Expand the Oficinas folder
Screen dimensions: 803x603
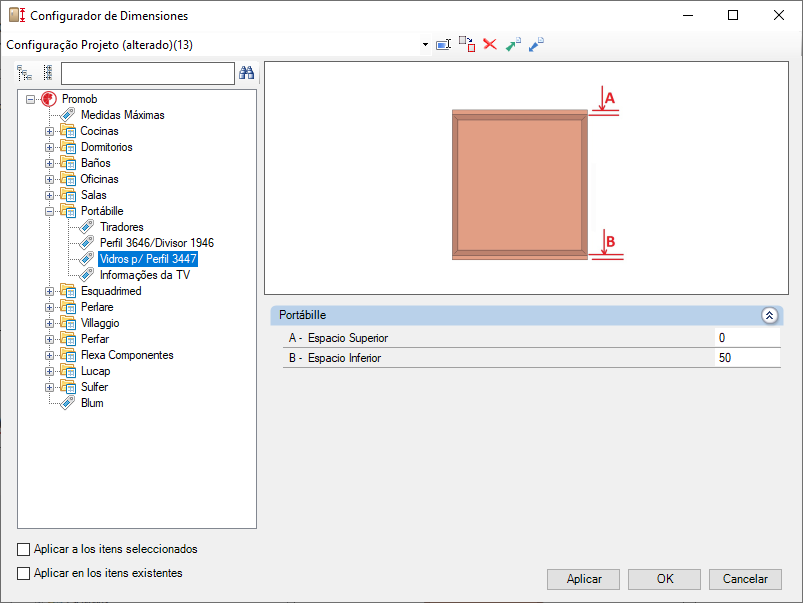pyautogui.click(x=49, y=179)
